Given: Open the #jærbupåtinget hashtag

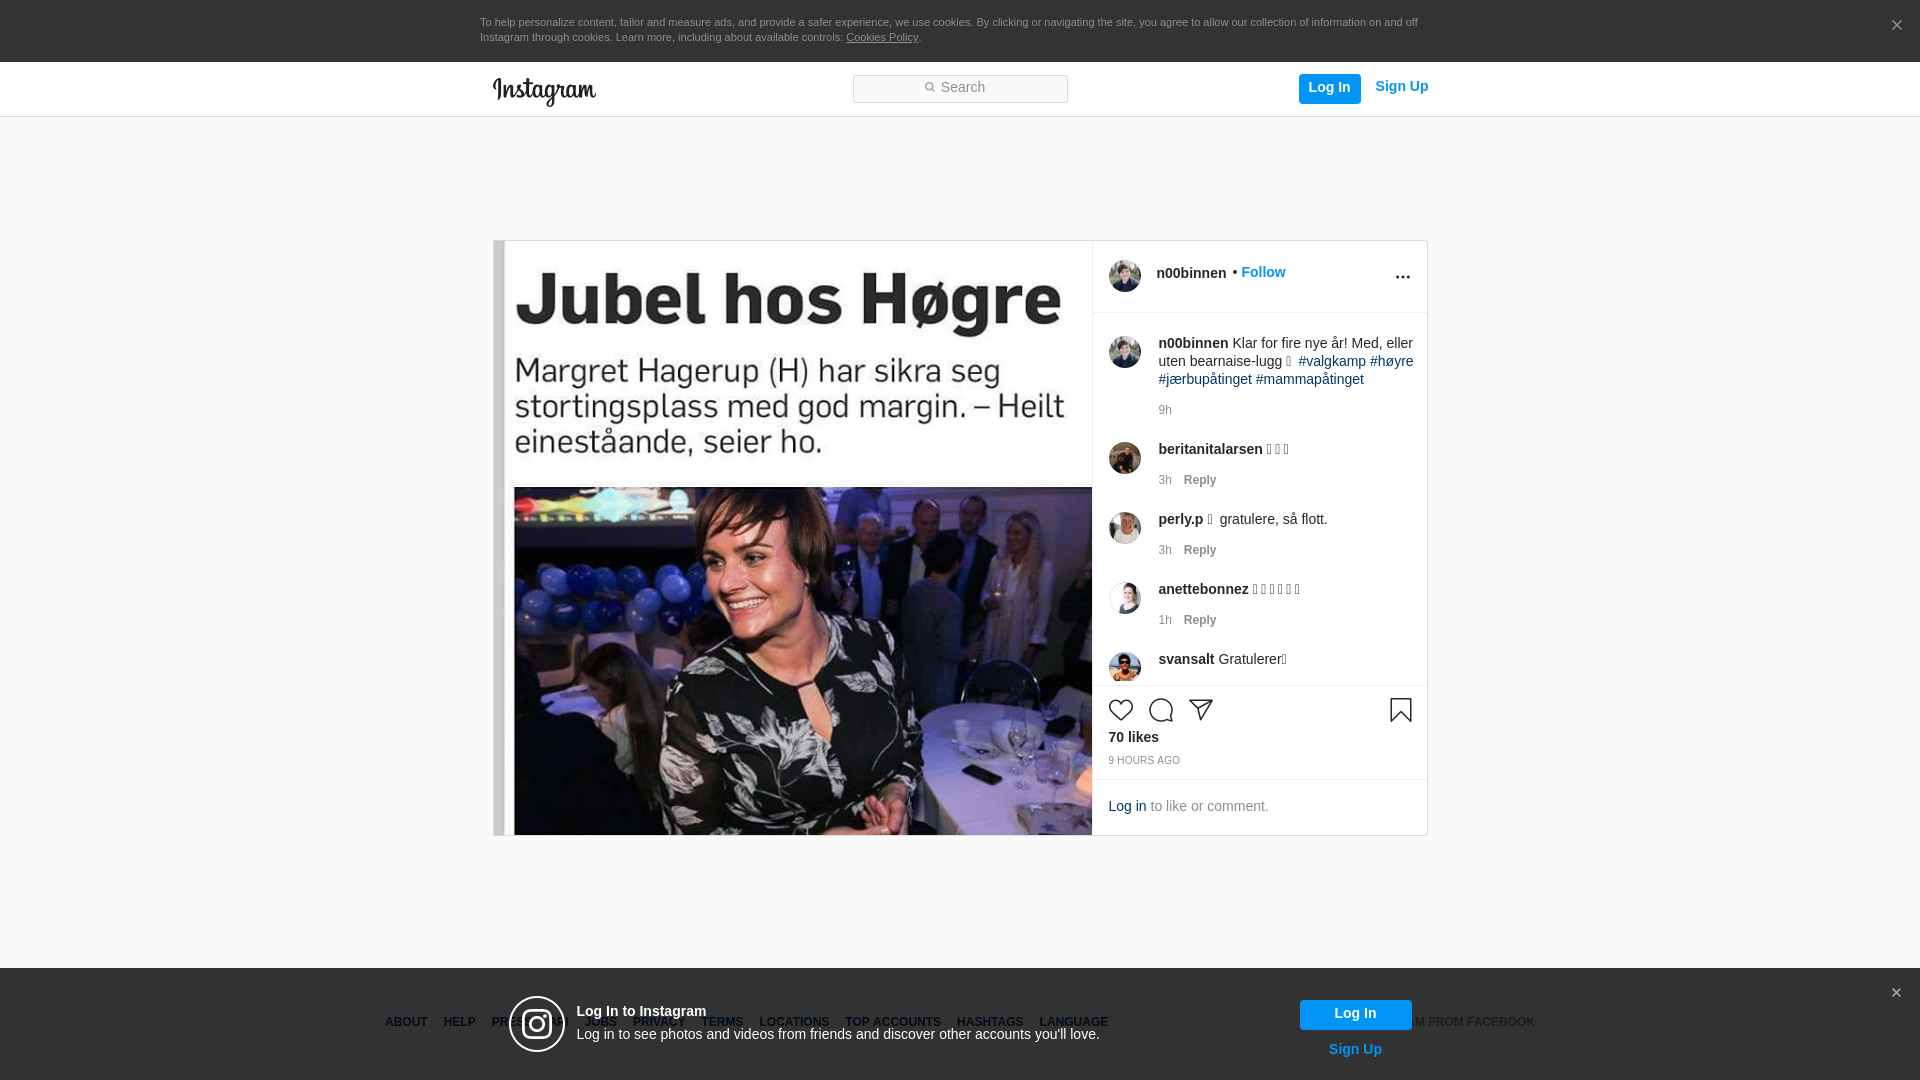Looking at the screenshot, I should (x=1205, y=379).
